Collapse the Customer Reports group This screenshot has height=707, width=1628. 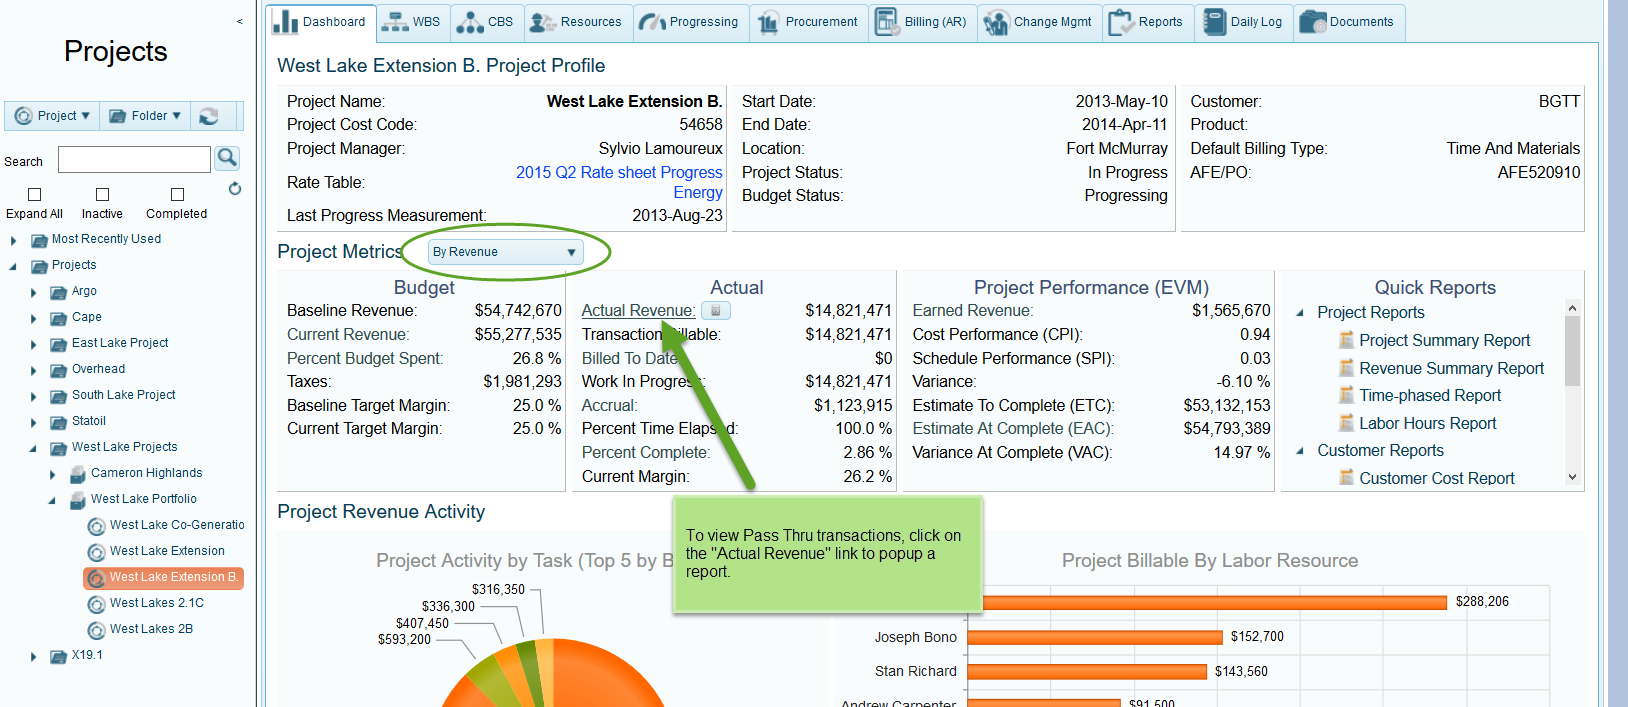1300,451
